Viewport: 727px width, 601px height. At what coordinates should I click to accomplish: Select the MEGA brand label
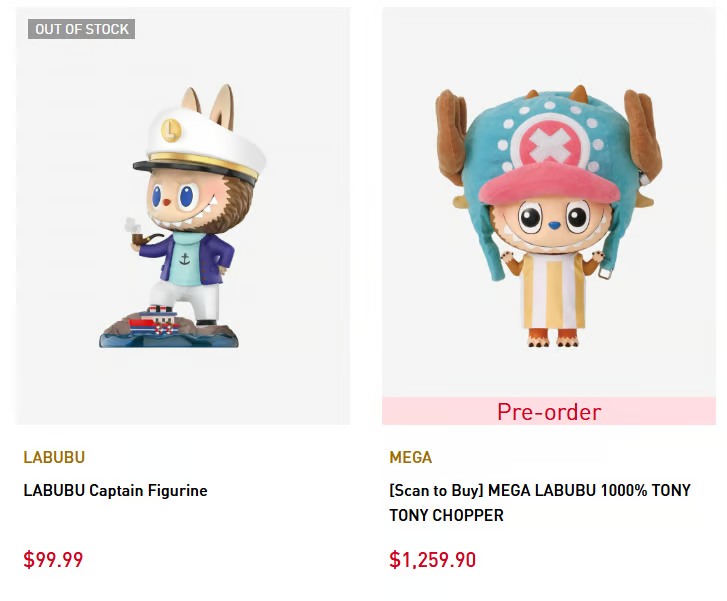(x=410, y=457)
